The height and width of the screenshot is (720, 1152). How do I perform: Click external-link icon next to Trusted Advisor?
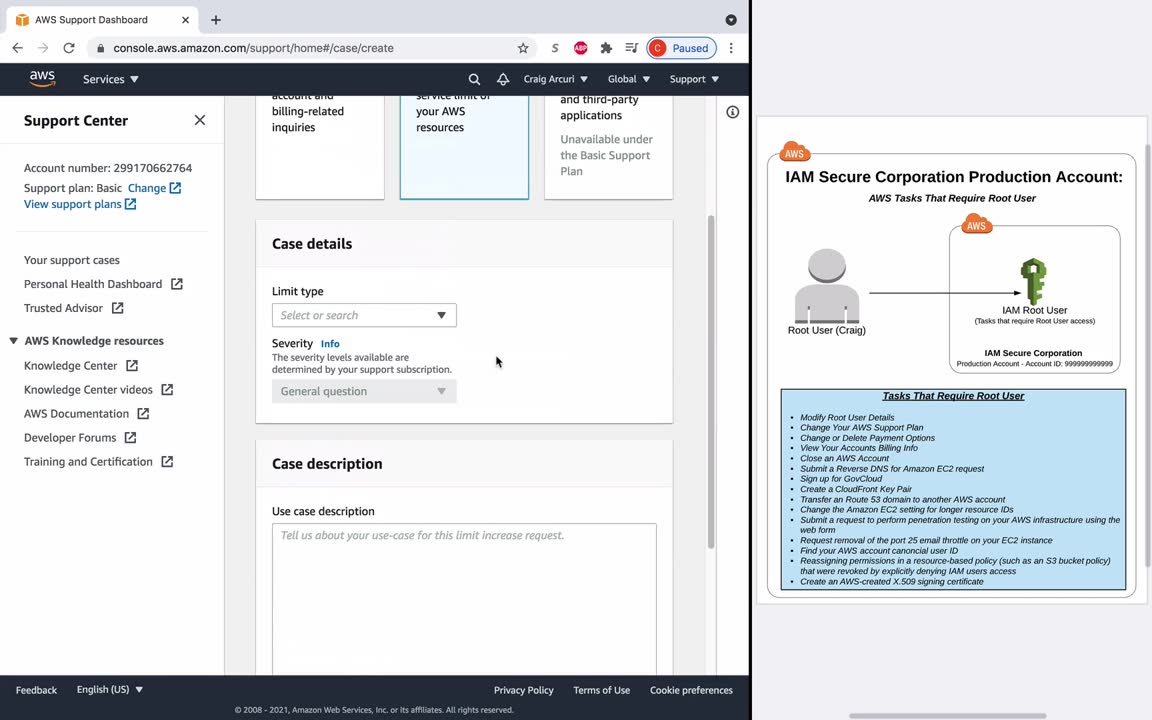point(118,308)
